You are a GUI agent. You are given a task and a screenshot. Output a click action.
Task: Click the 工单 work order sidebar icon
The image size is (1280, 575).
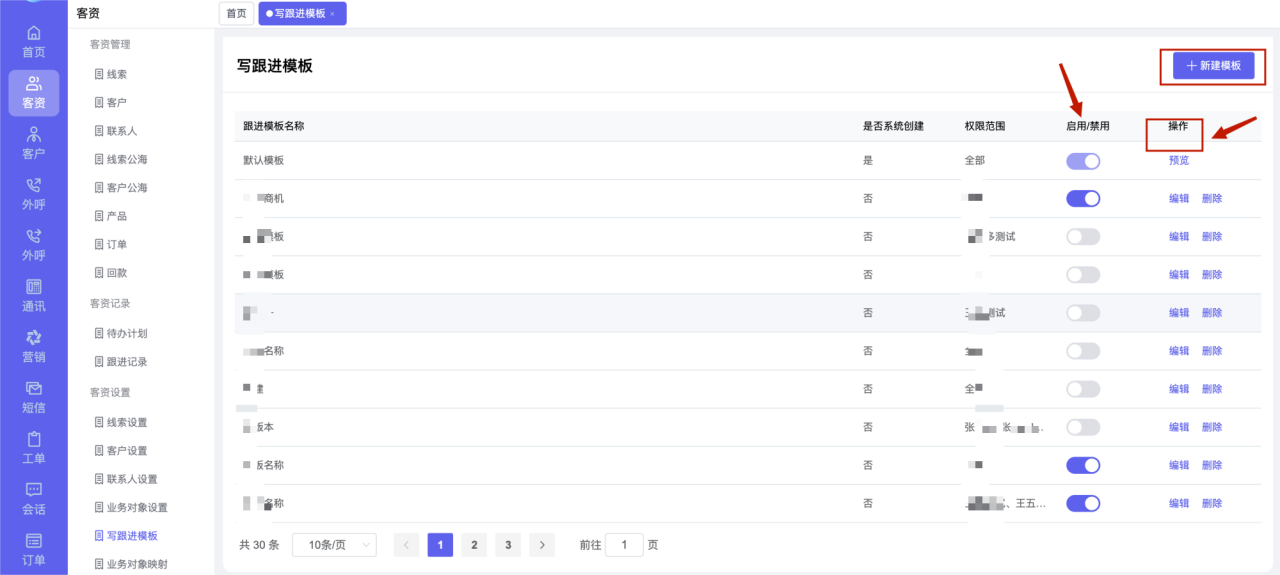(x=33, y=448)
